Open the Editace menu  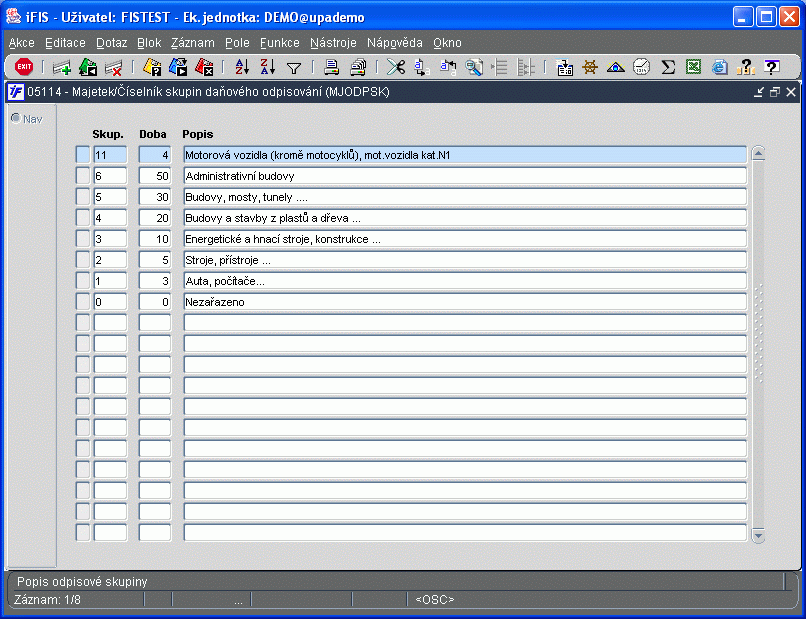tap(65, 43)
